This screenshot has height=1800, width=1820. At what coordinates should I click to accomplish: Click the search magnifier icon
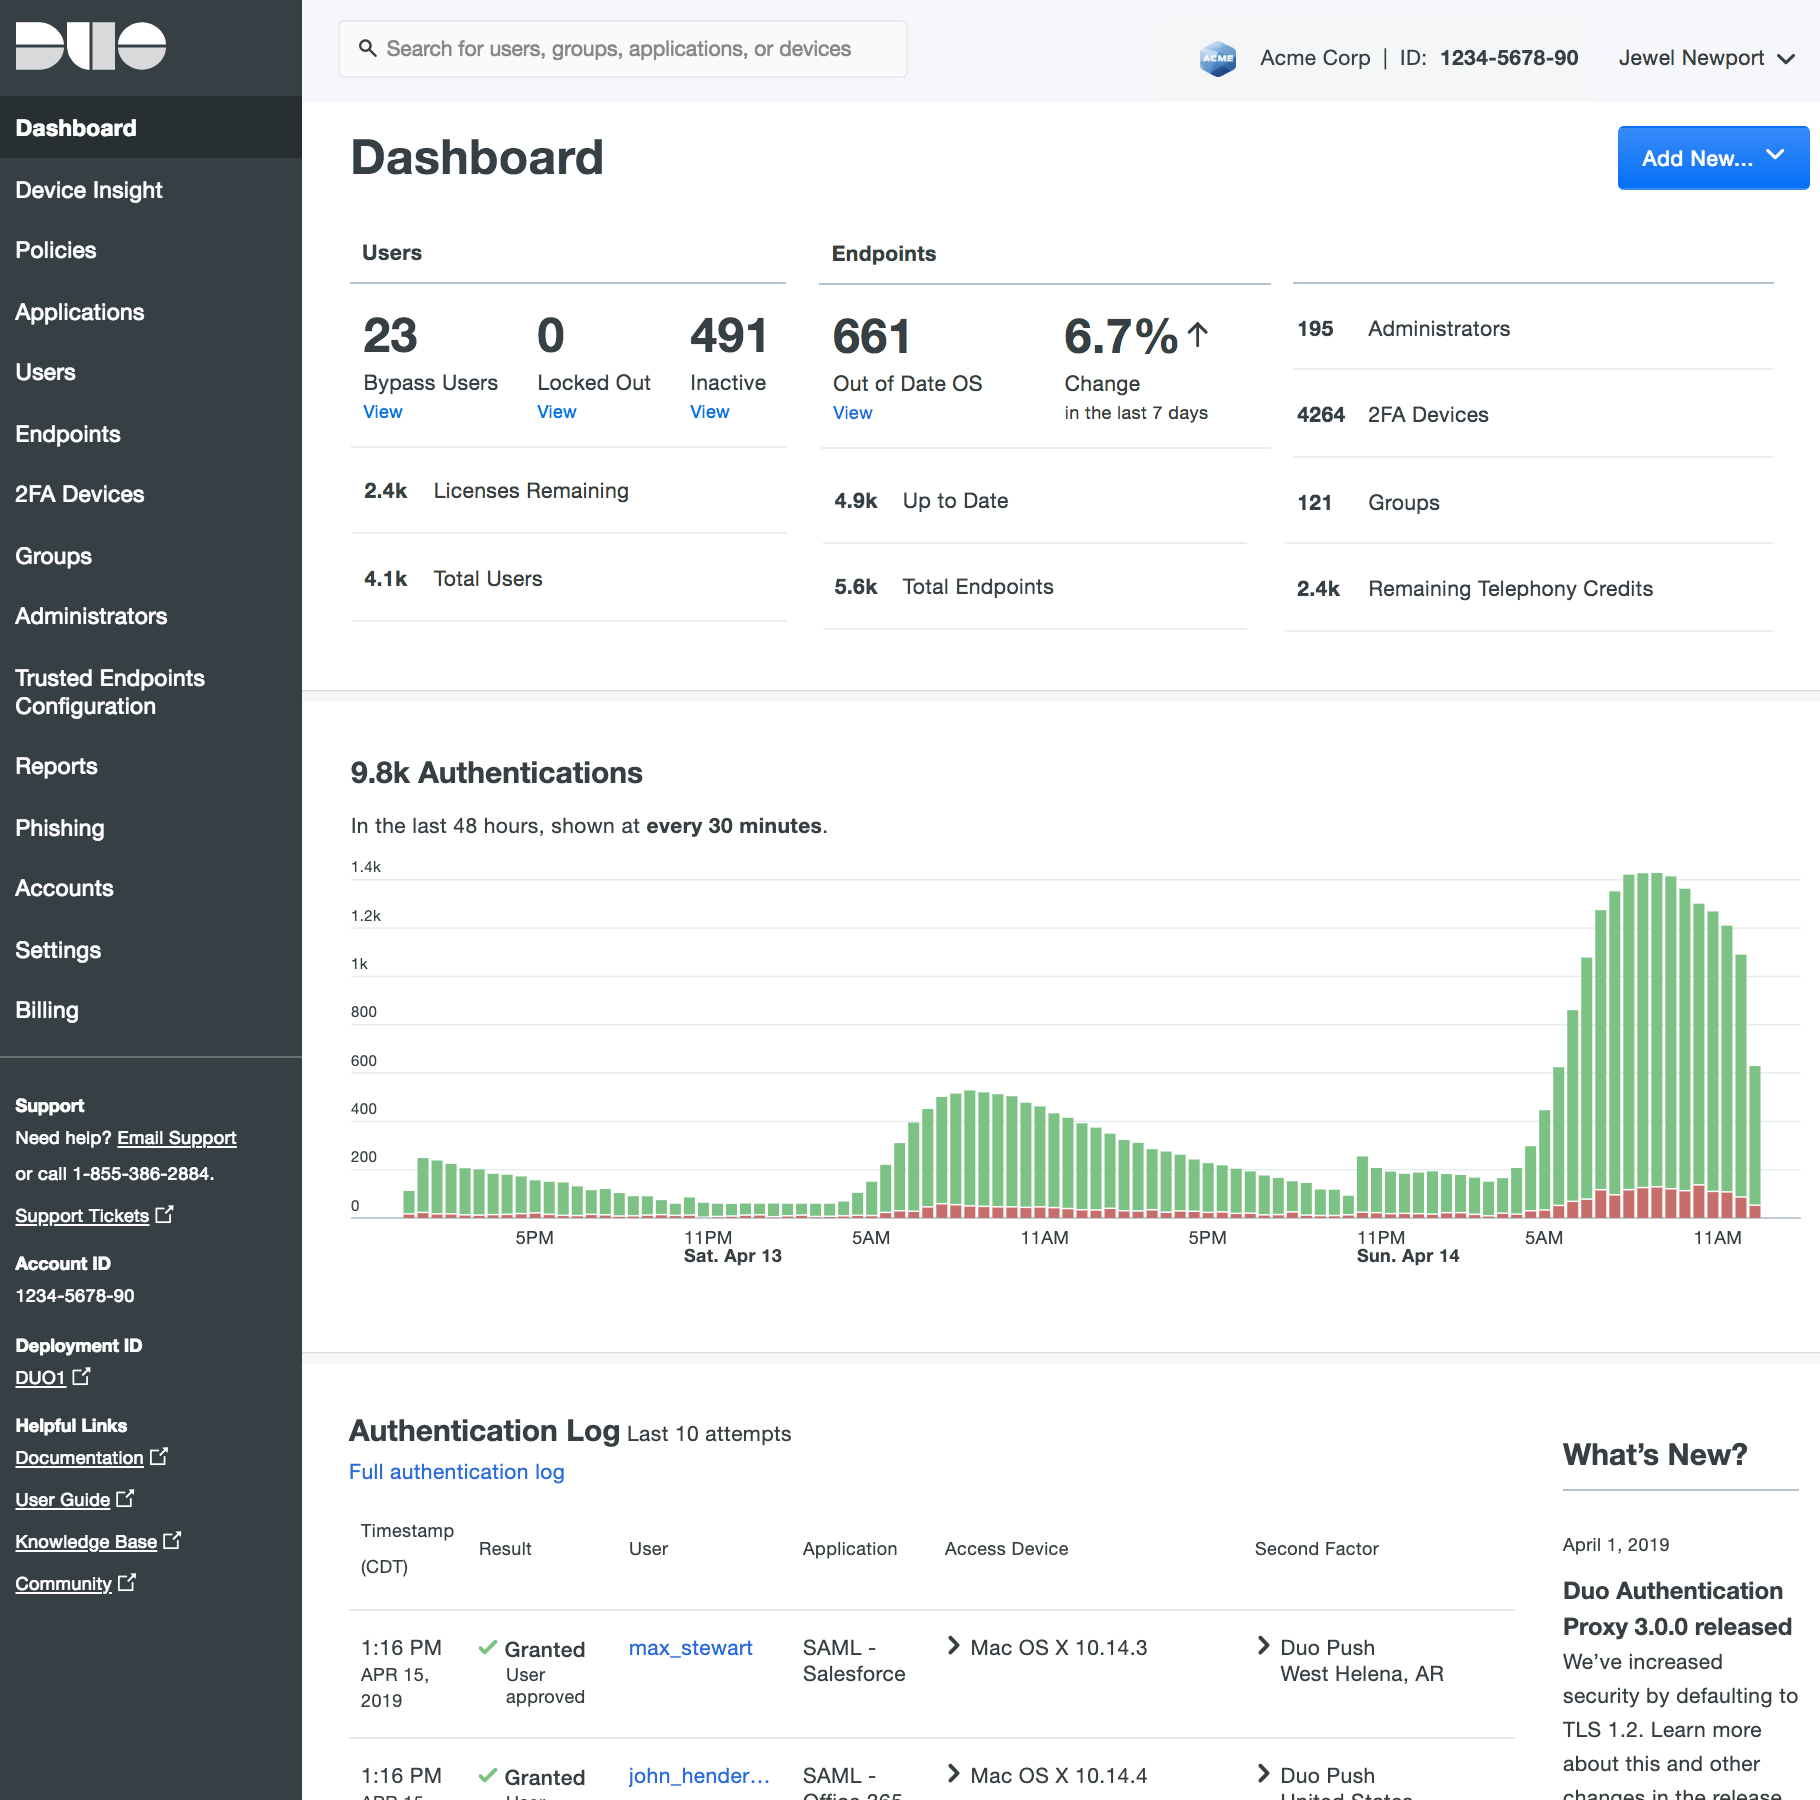point(367,48)
